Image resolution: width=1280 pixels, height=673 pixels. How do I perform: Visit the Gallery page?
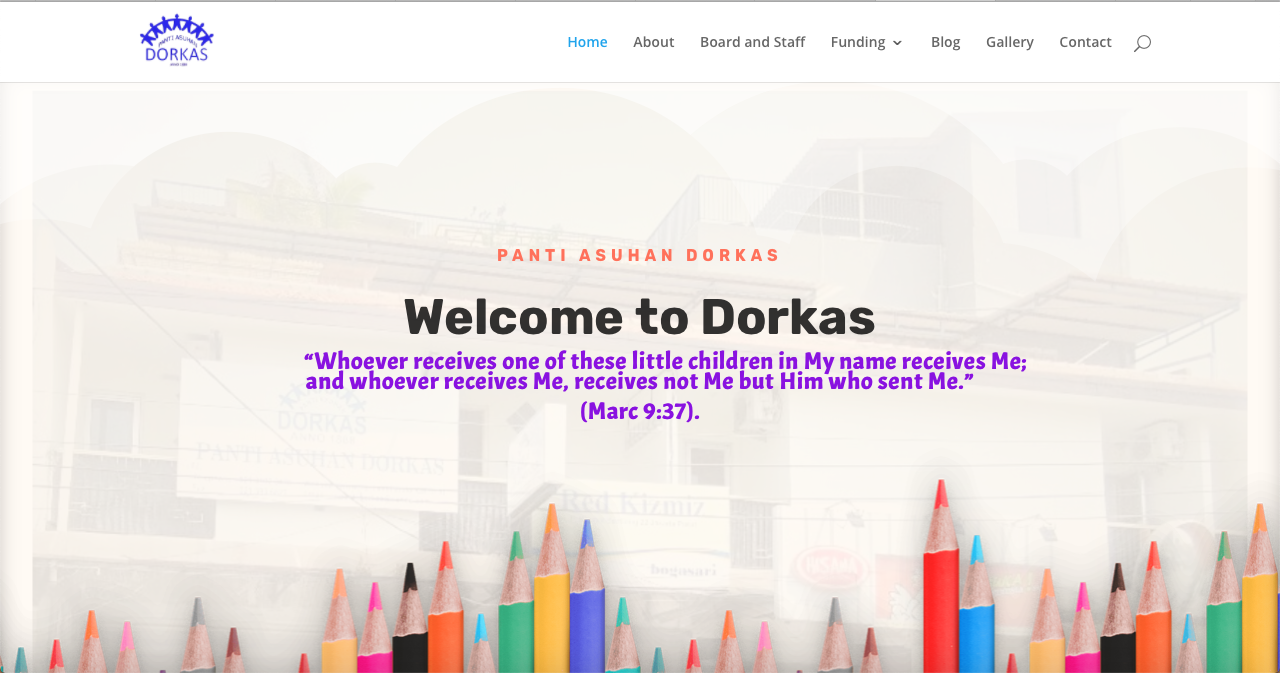1009,42
